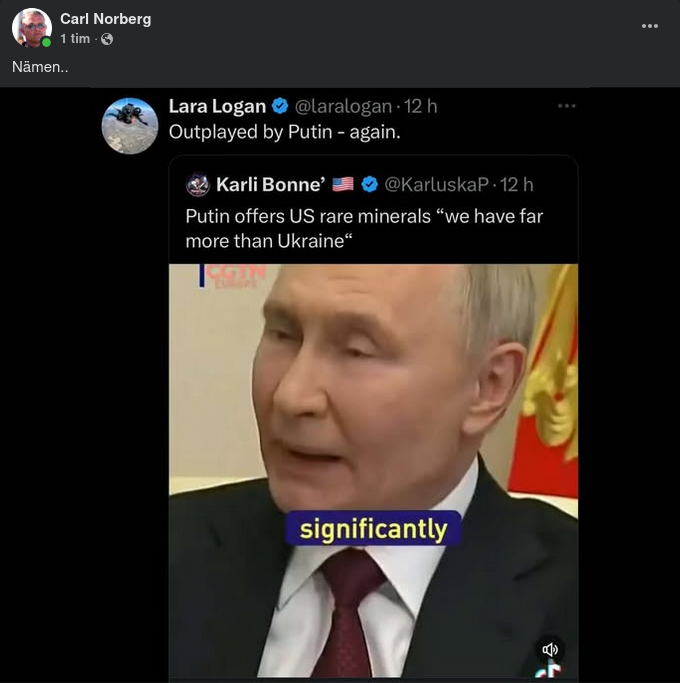680x683 pixels.
Task: Click Lara Logan's skydiving avatar
Action: (130, 125)
